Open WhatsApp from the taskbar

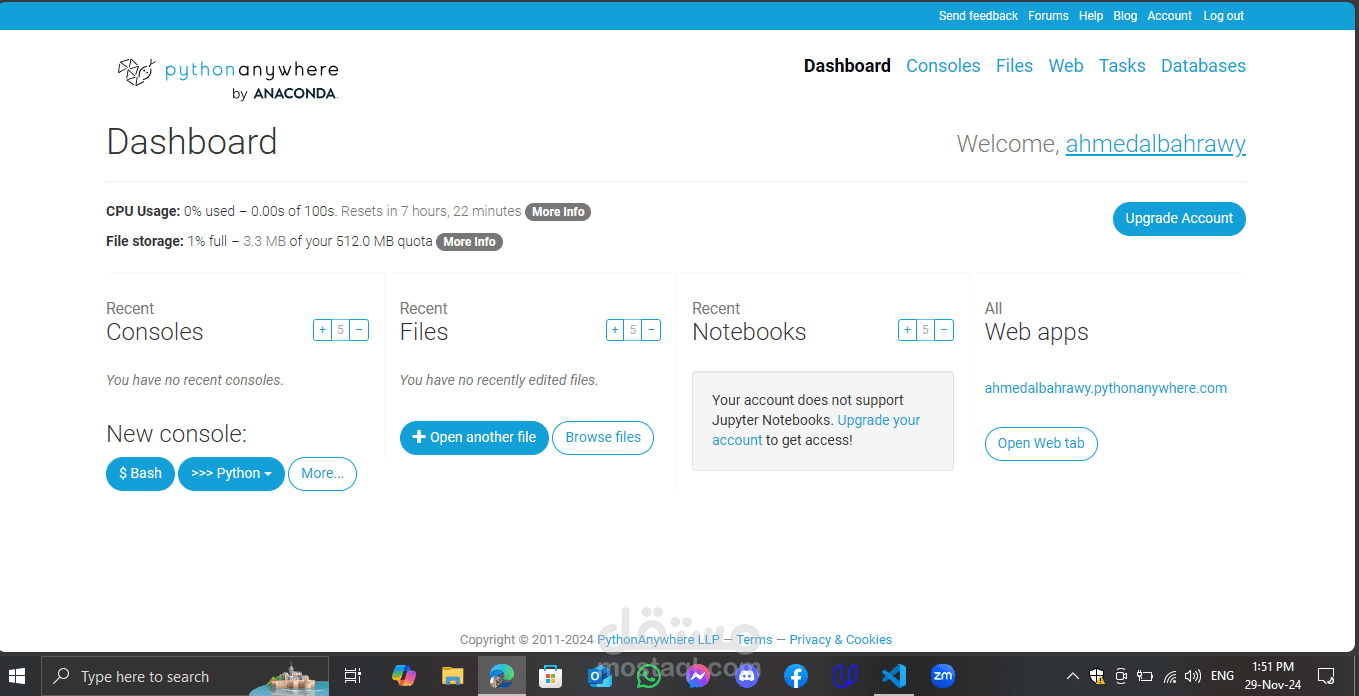pos(649,676)
